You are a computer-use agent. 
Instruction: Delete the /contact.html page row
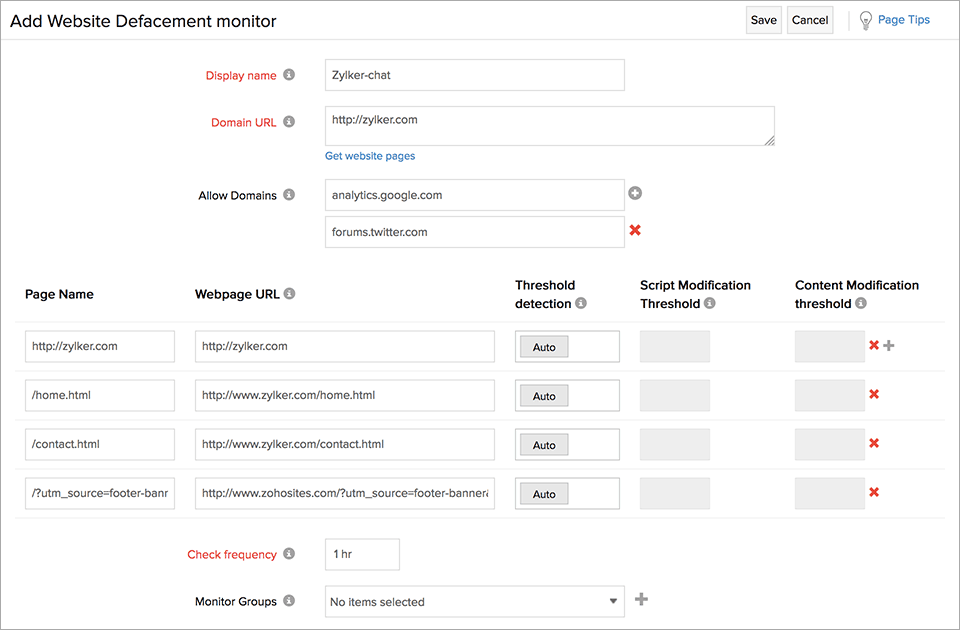[x=874, y=442]
